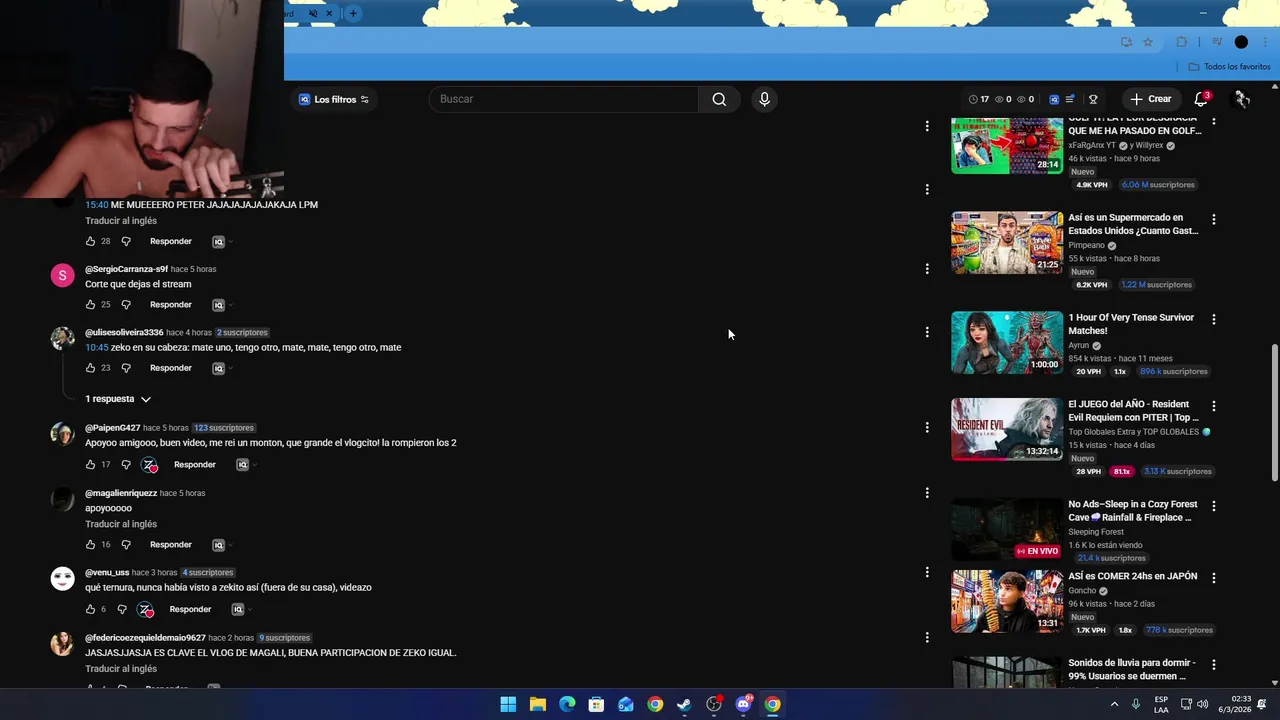This screenshot has width=1280, height=720.
Task: Open the notifications bell
Action: (x=1201, y=99)
